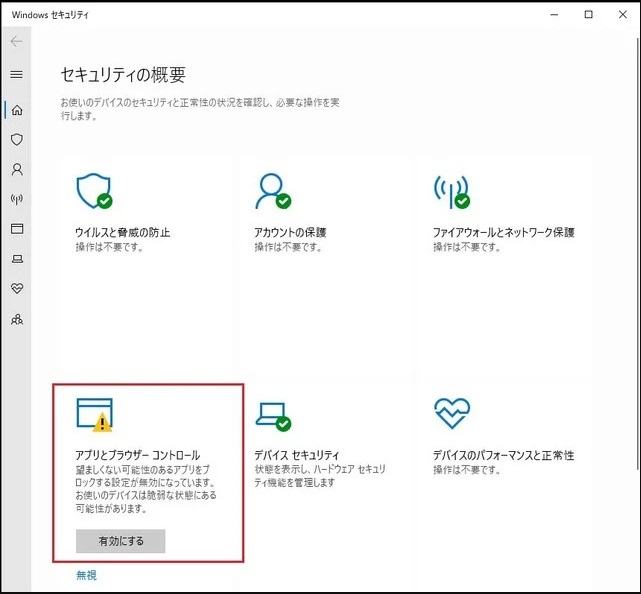This screenshot has width=641, height=594.
Task: Click the 無視 link
Action: click(86, 575)
